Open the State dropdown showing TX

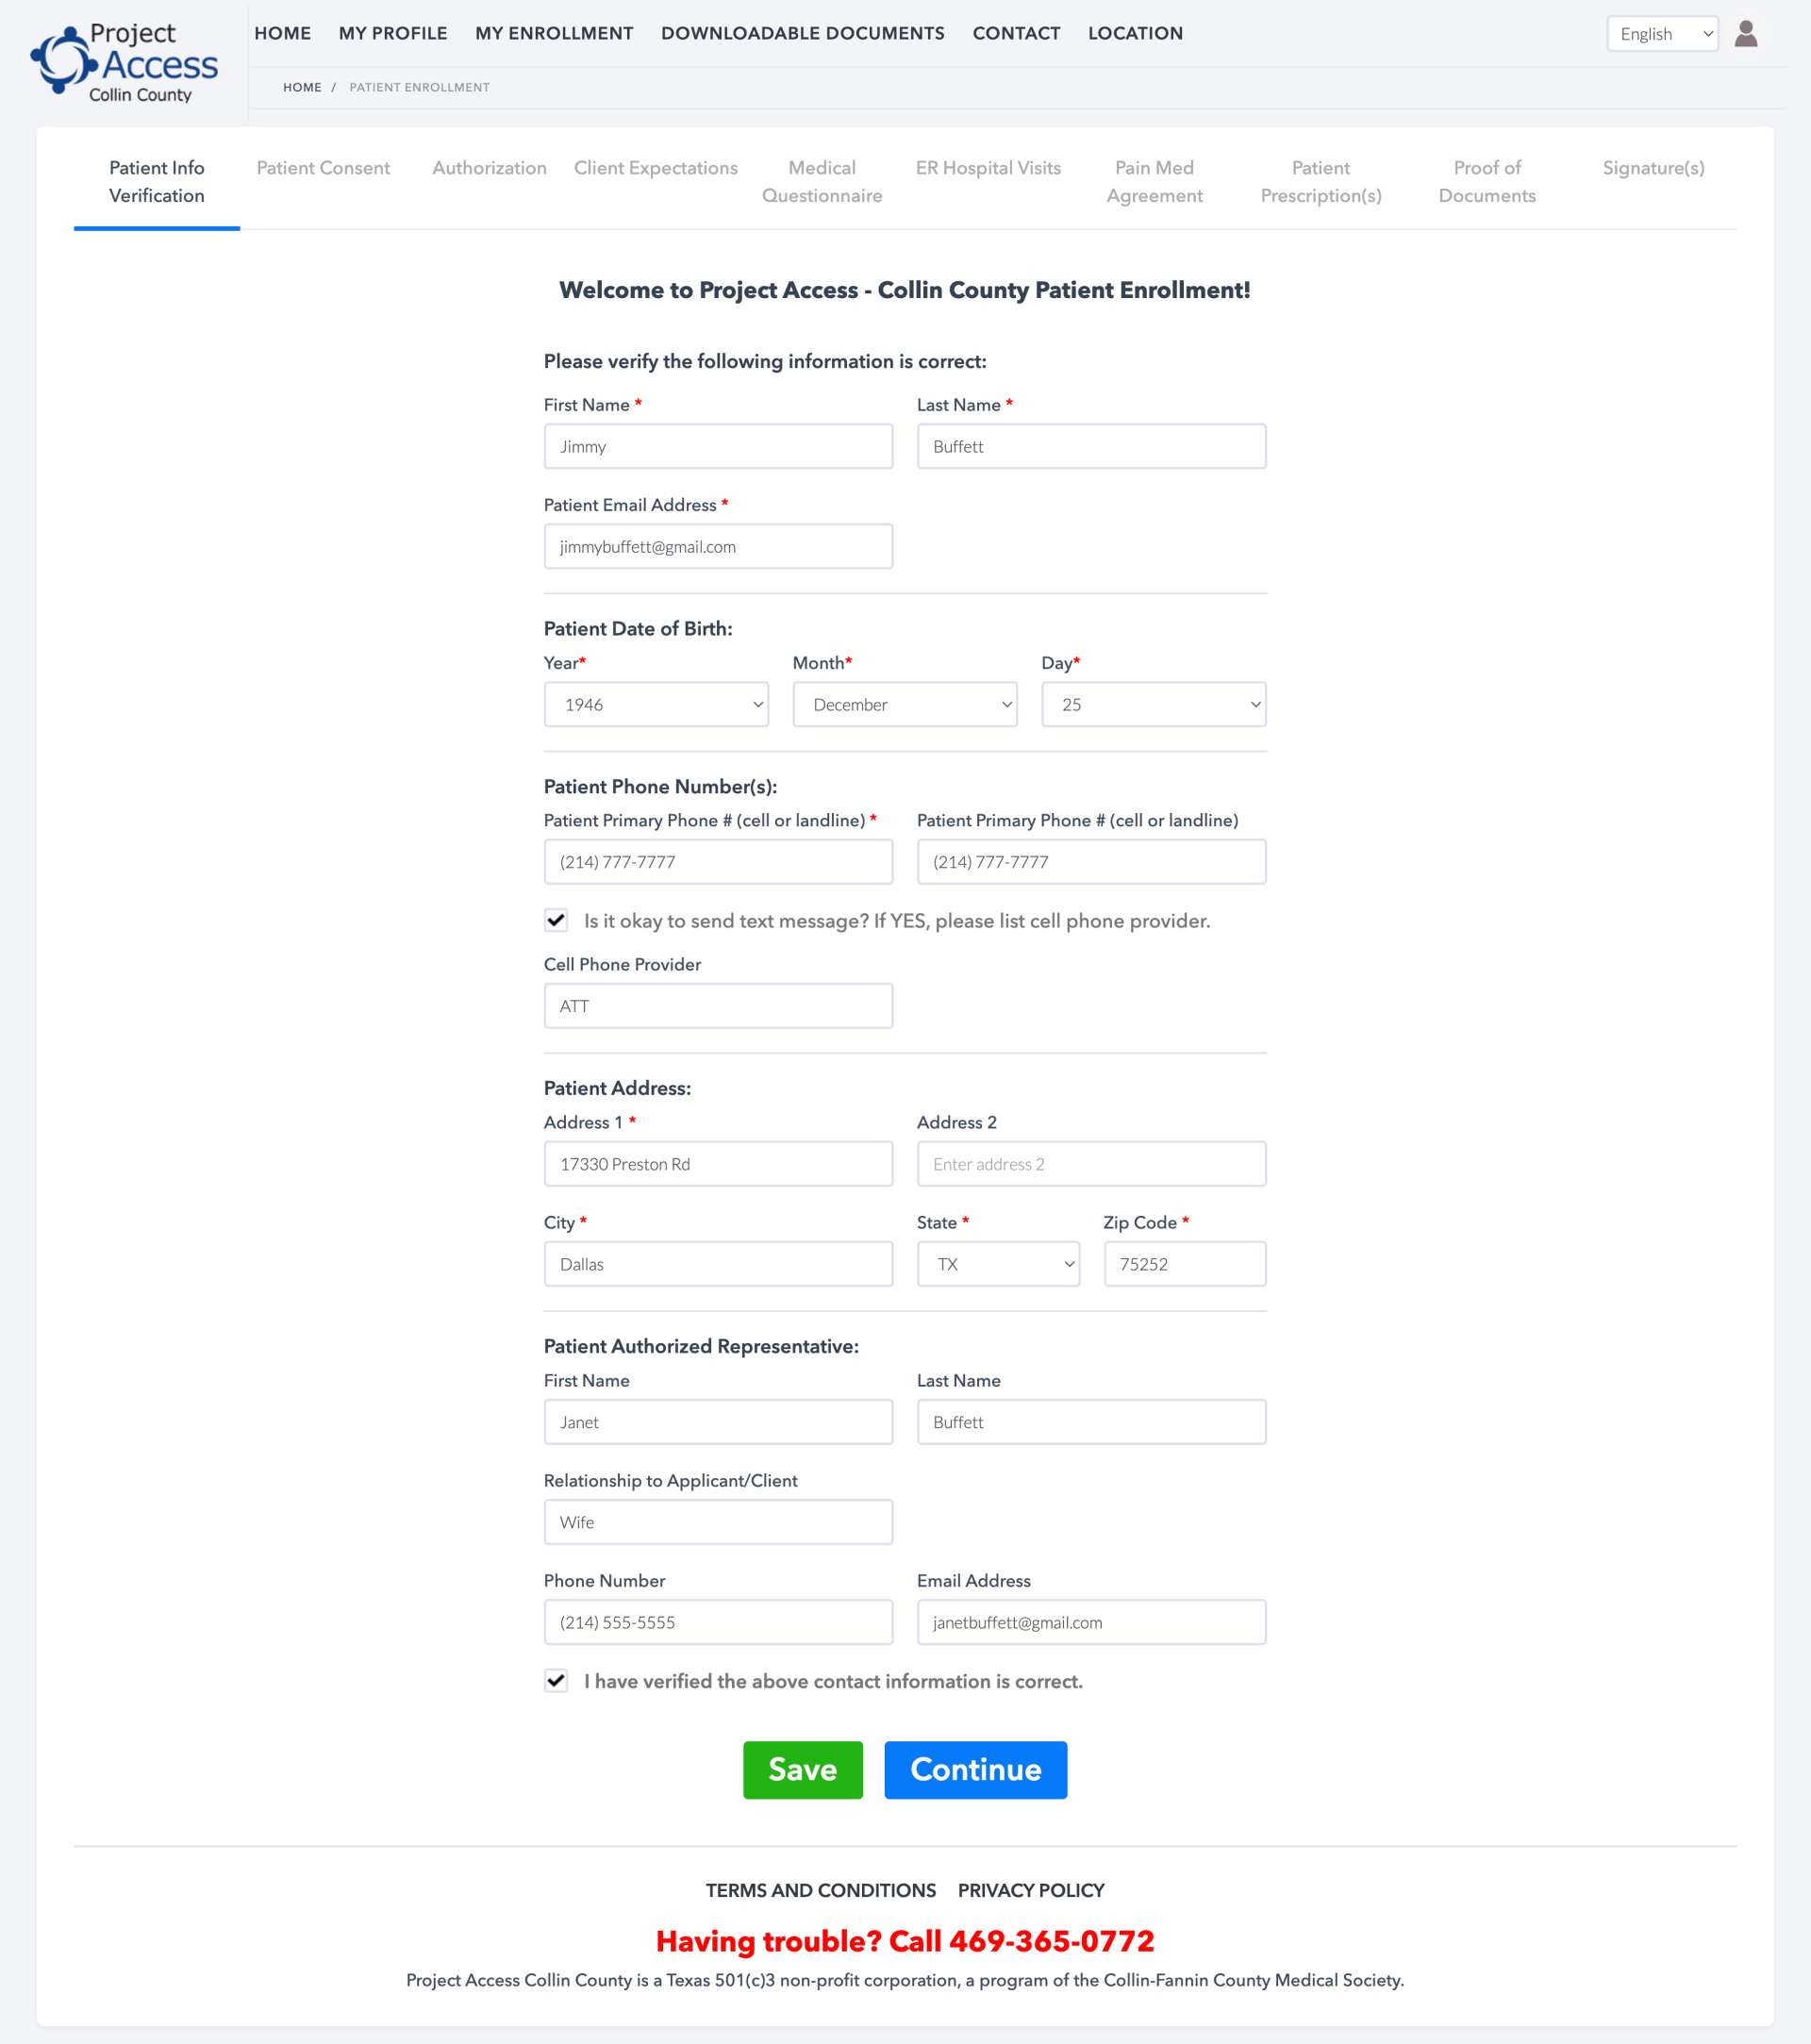point(998,1264)
